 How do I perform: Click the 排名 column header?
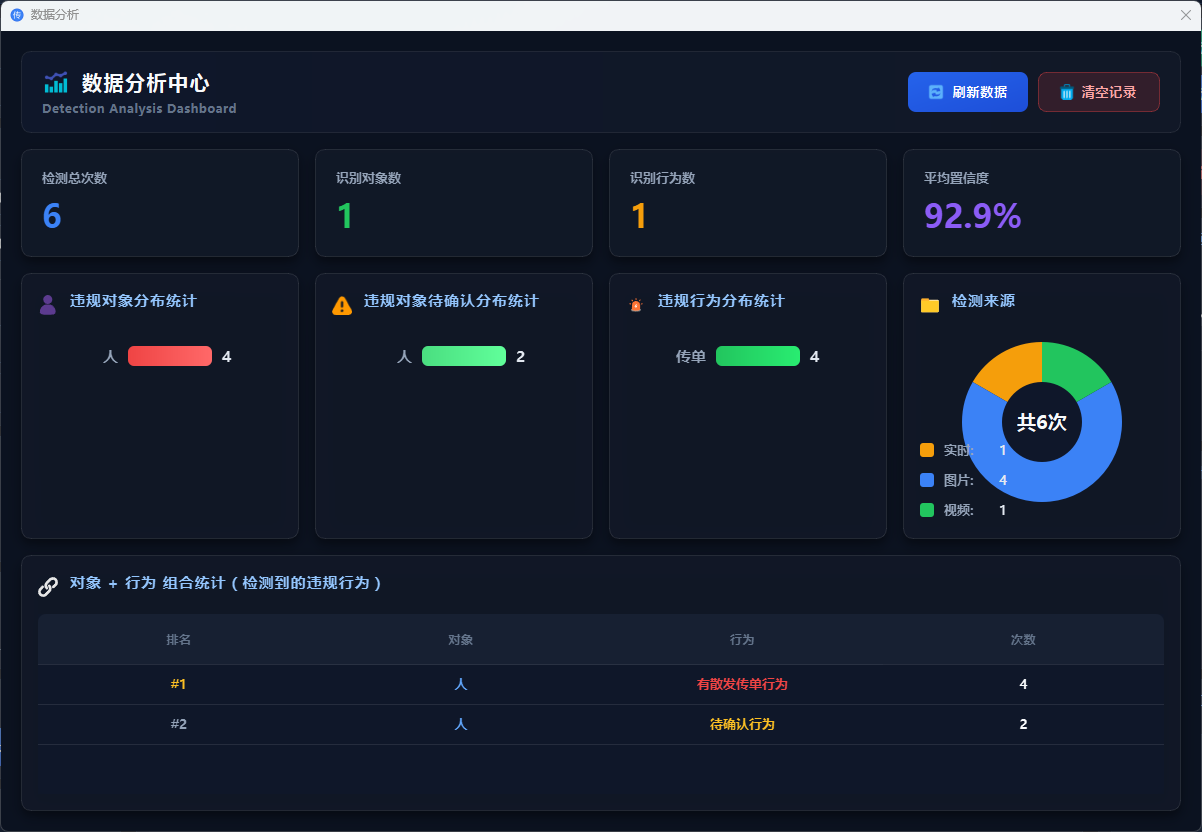179,640
